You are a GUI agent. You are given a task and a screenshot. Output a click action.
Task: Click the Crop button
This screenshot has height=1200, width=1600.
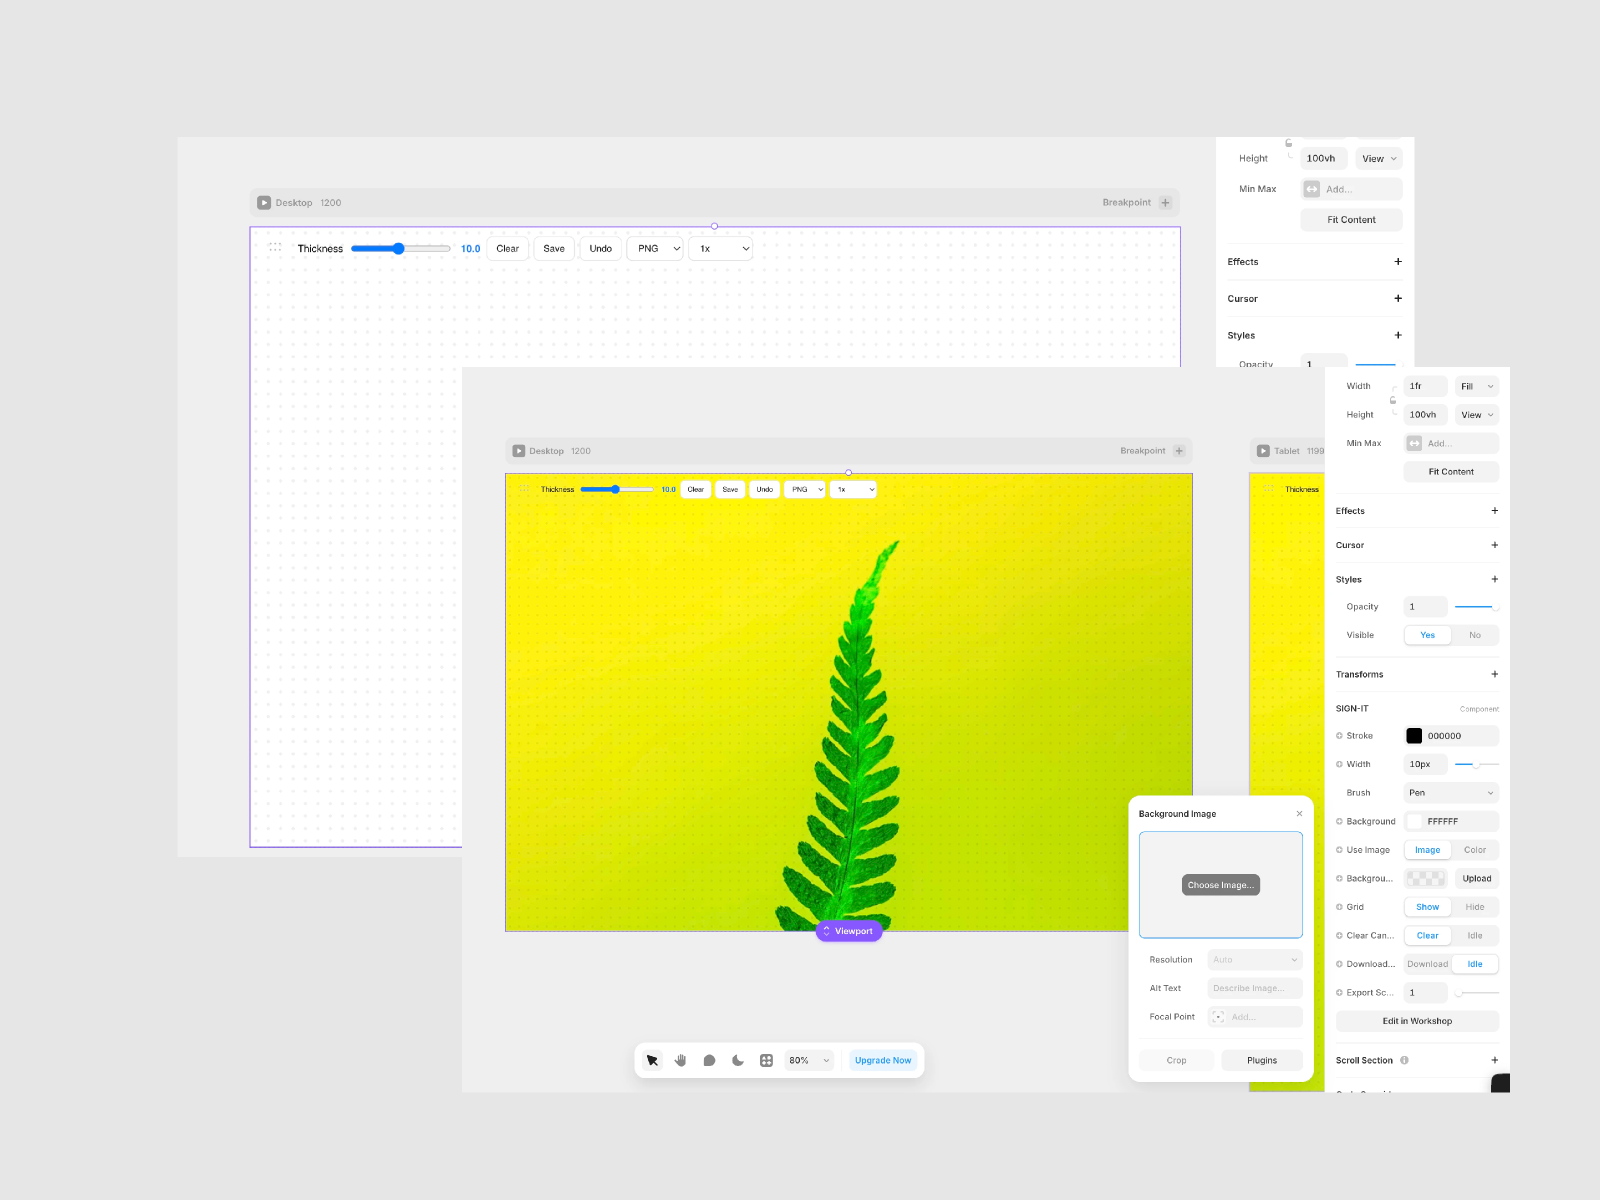1176,1060
